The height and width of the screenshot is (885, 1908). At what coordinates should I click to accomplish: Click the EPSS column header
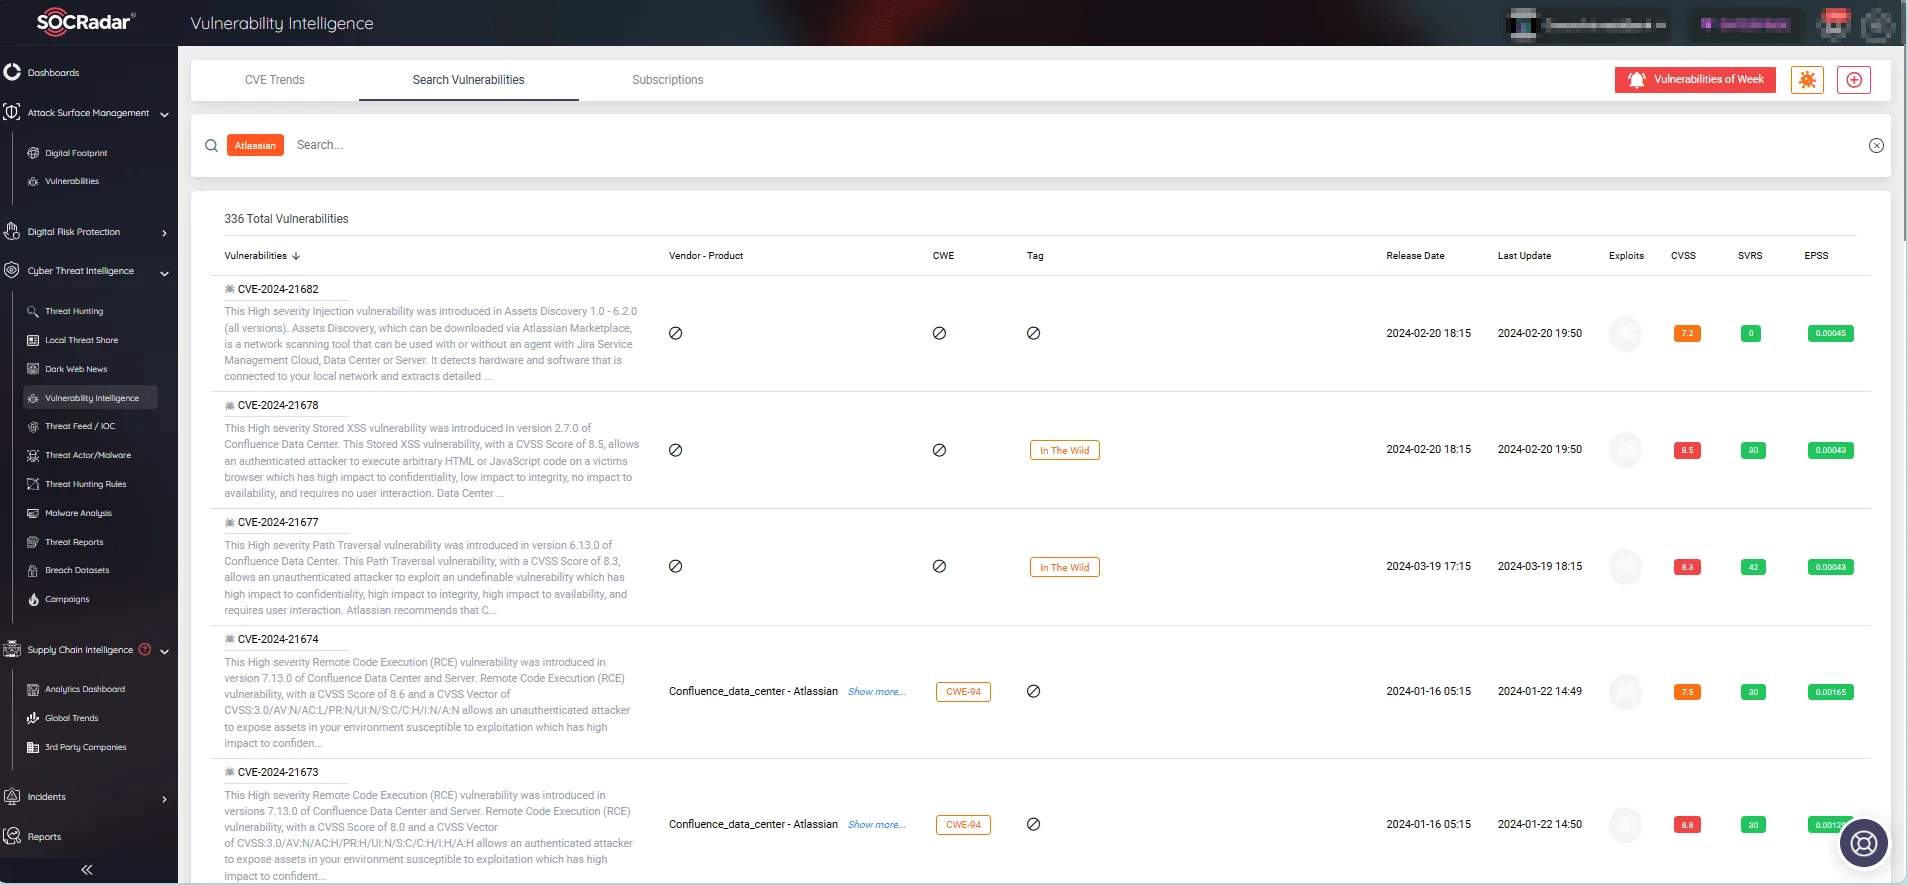(1816, 256)
